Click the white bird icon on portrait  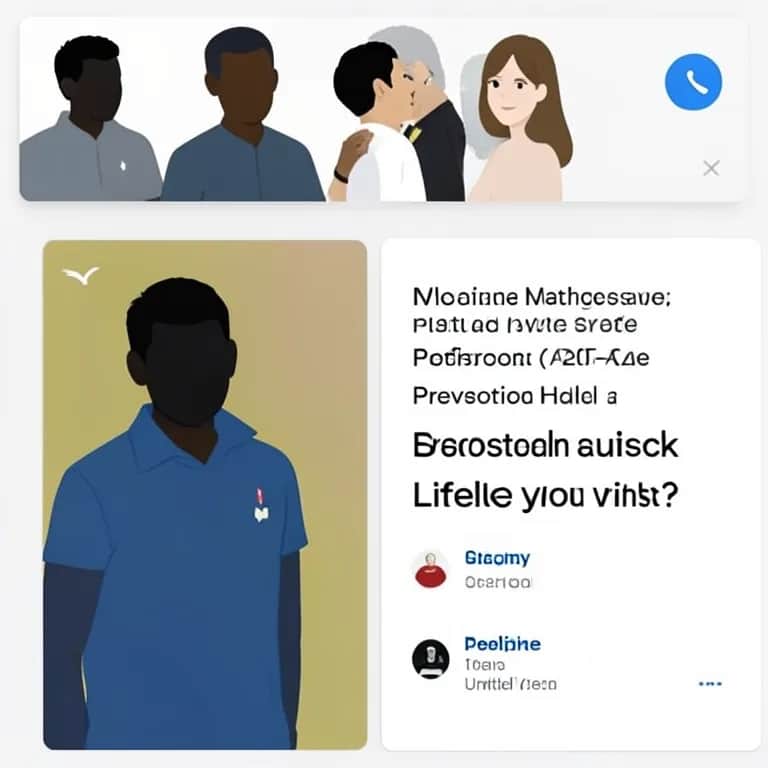point(81,275)
